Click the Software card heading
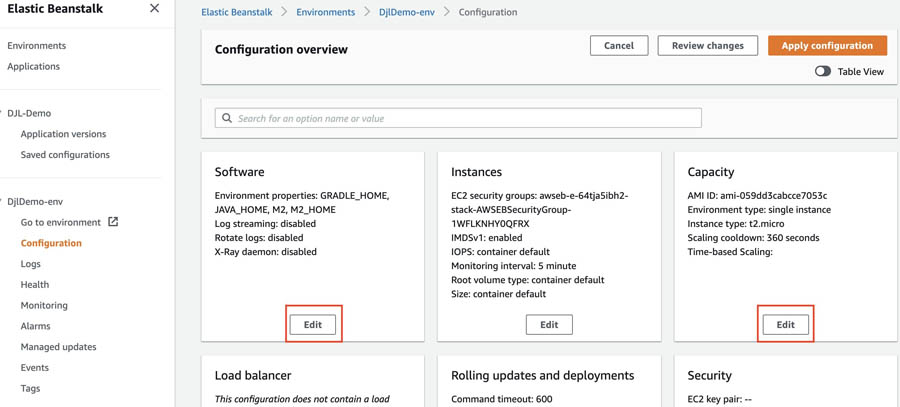The height and width of the screenshot is (407, 900). (239, 172)
